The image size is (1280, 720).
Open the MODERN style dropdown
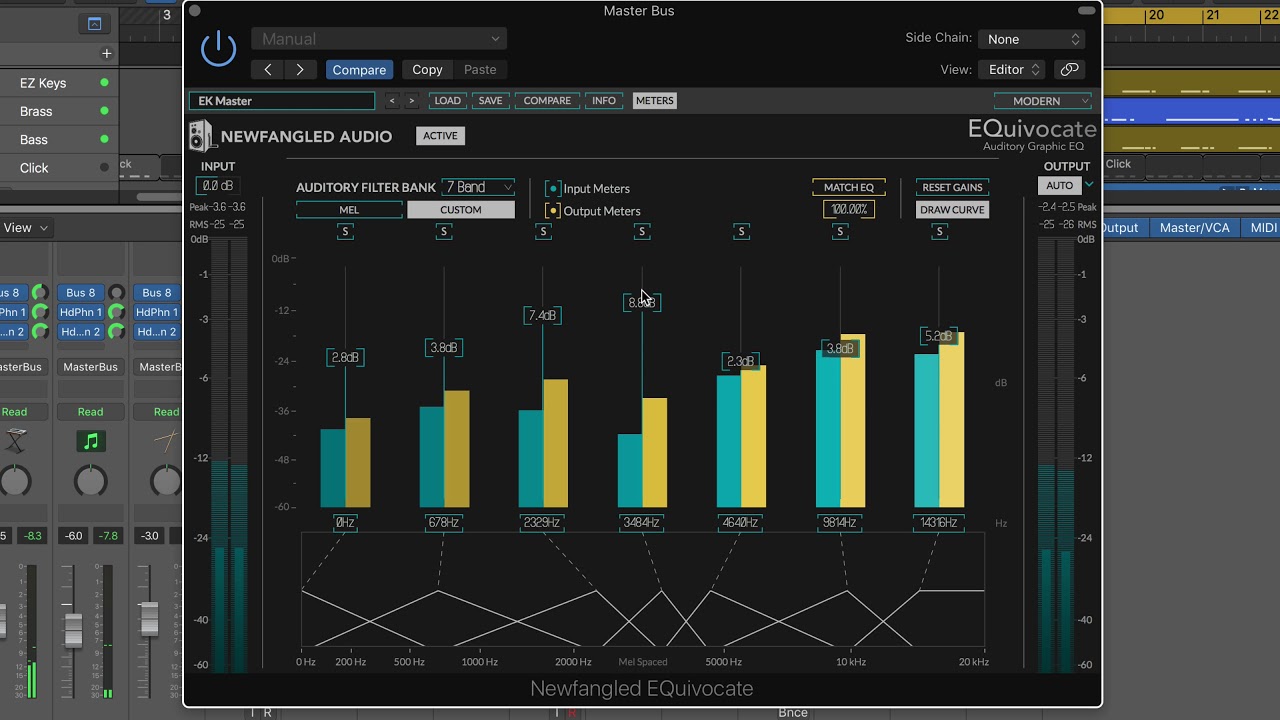1043,100
